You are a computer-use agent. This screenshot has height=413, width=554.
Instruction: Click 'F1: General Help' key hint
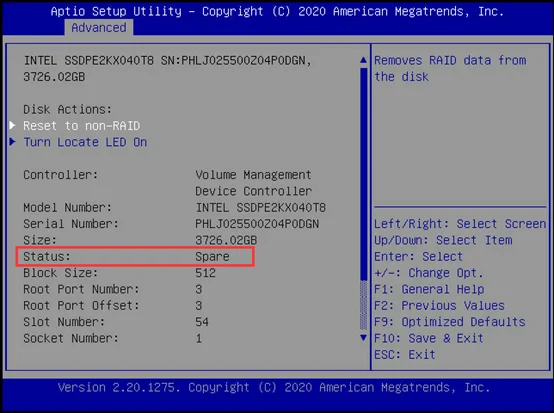(429, 289)
